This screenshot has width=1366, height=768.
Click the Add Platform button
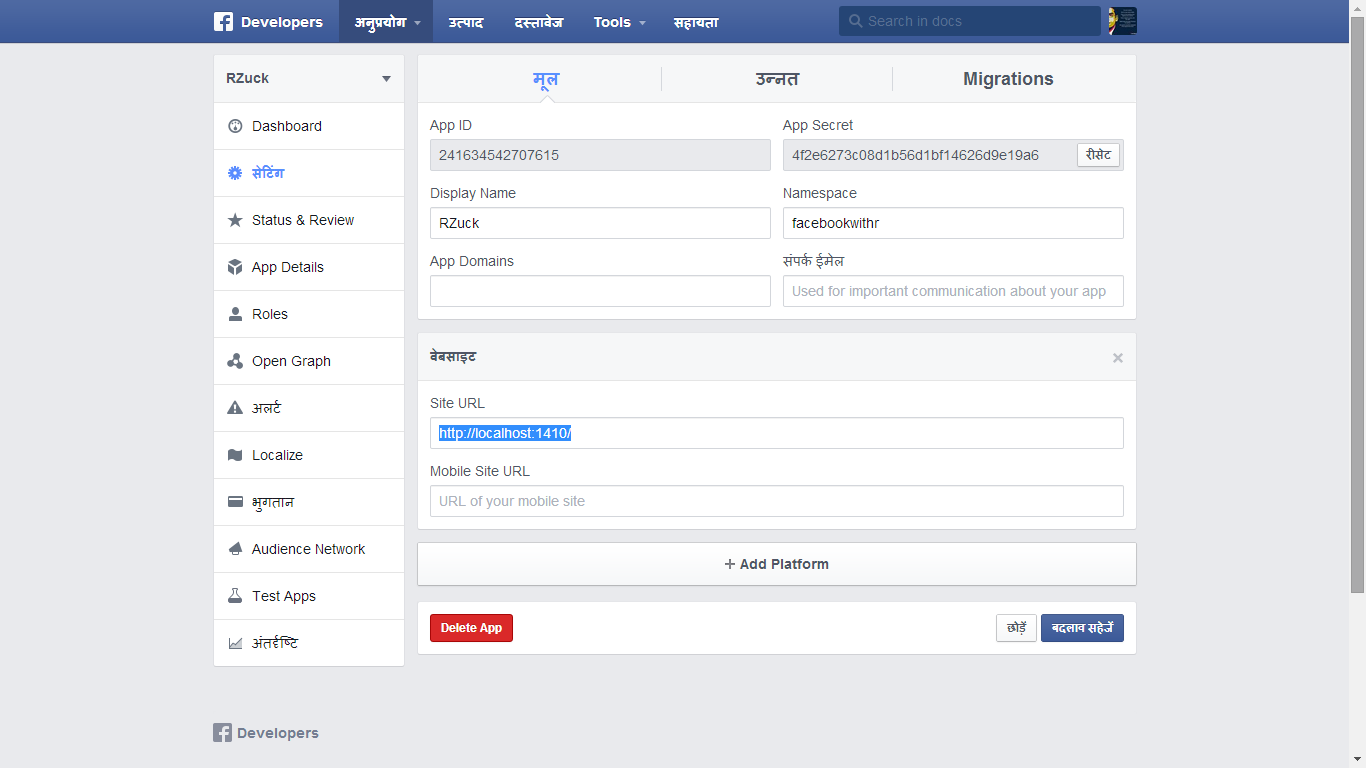[x=776, y=564]
